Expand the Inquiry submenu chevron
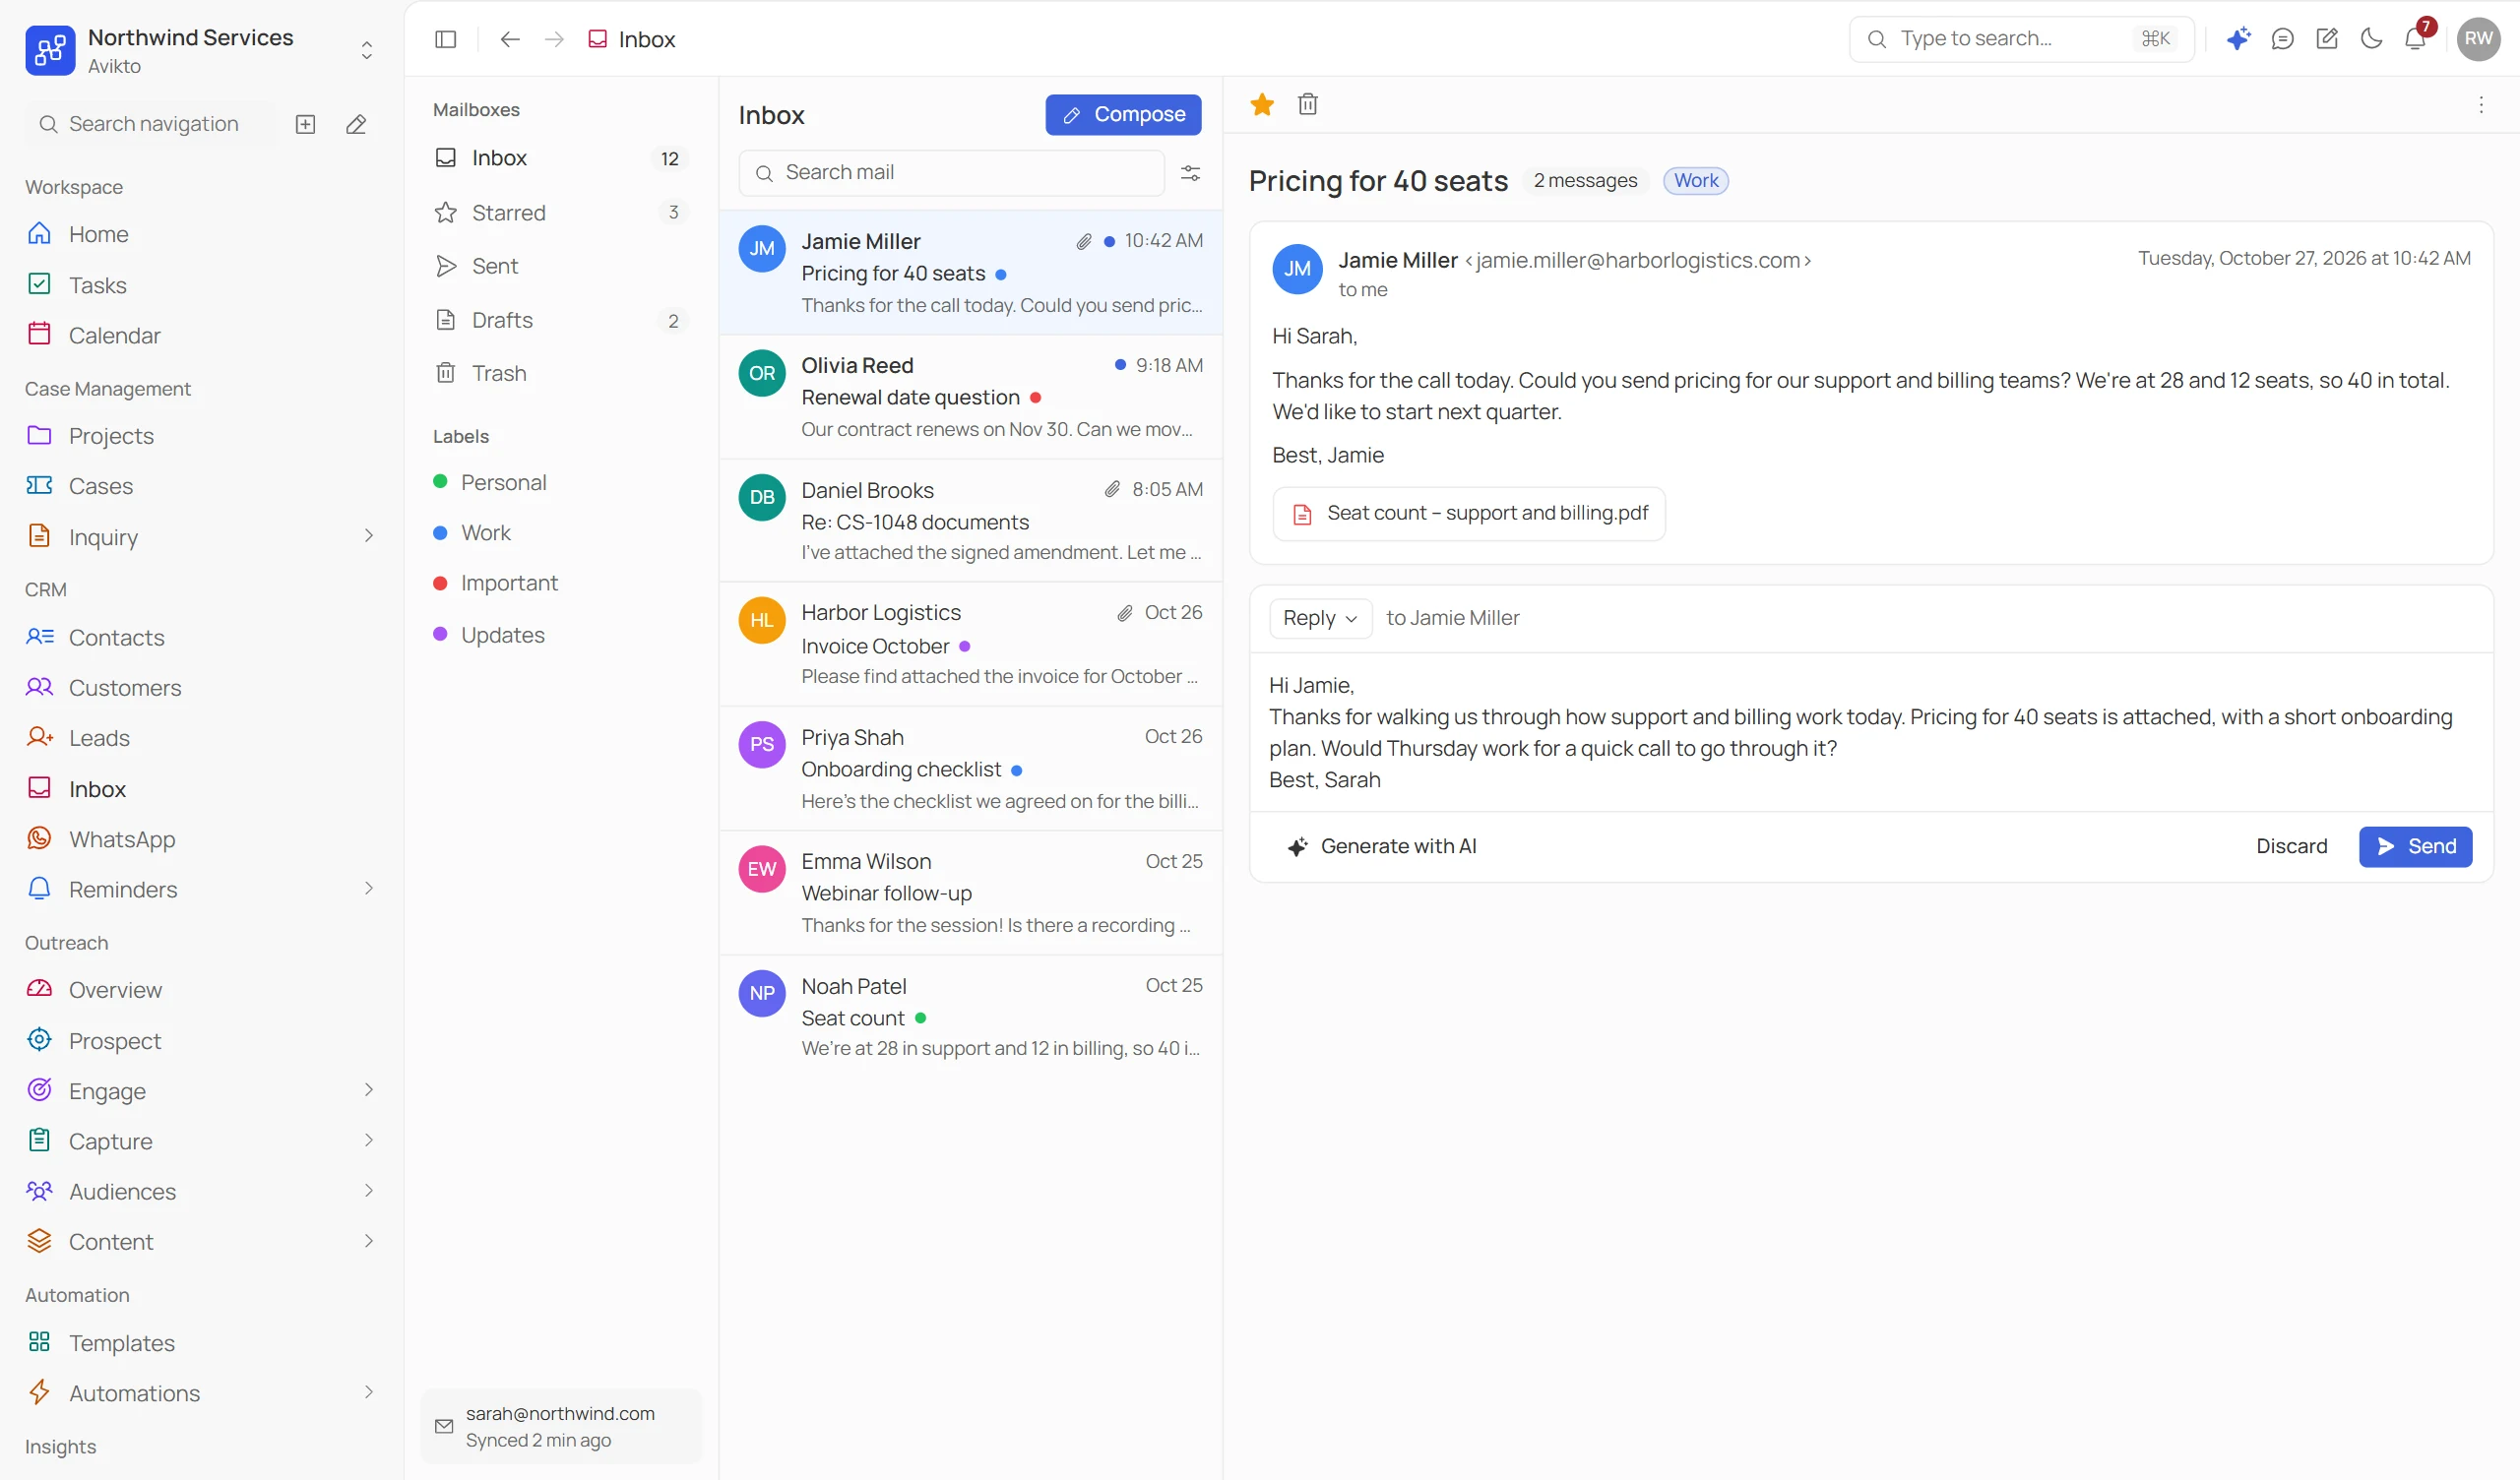Viewport: 2520px width, 1480px height. [369, 536]
